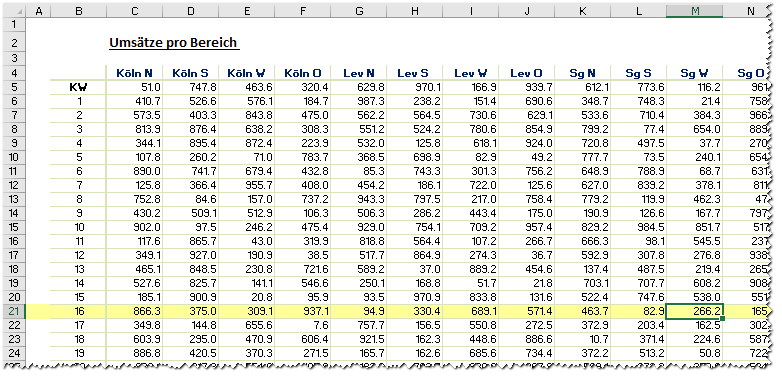Click the KW label cell
The height and width of the screenshot is (378, 782).
[x=78, y=87]
